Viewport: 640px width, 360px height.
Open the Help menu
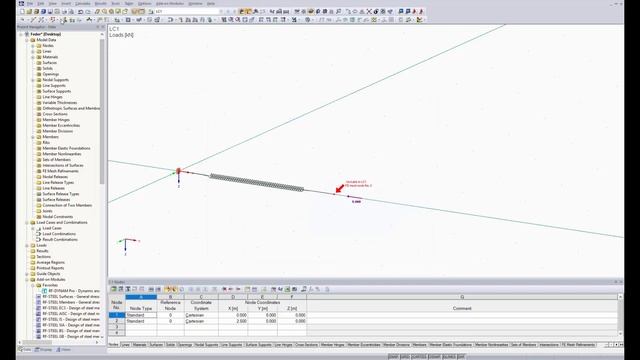click(x=211, y=4)
